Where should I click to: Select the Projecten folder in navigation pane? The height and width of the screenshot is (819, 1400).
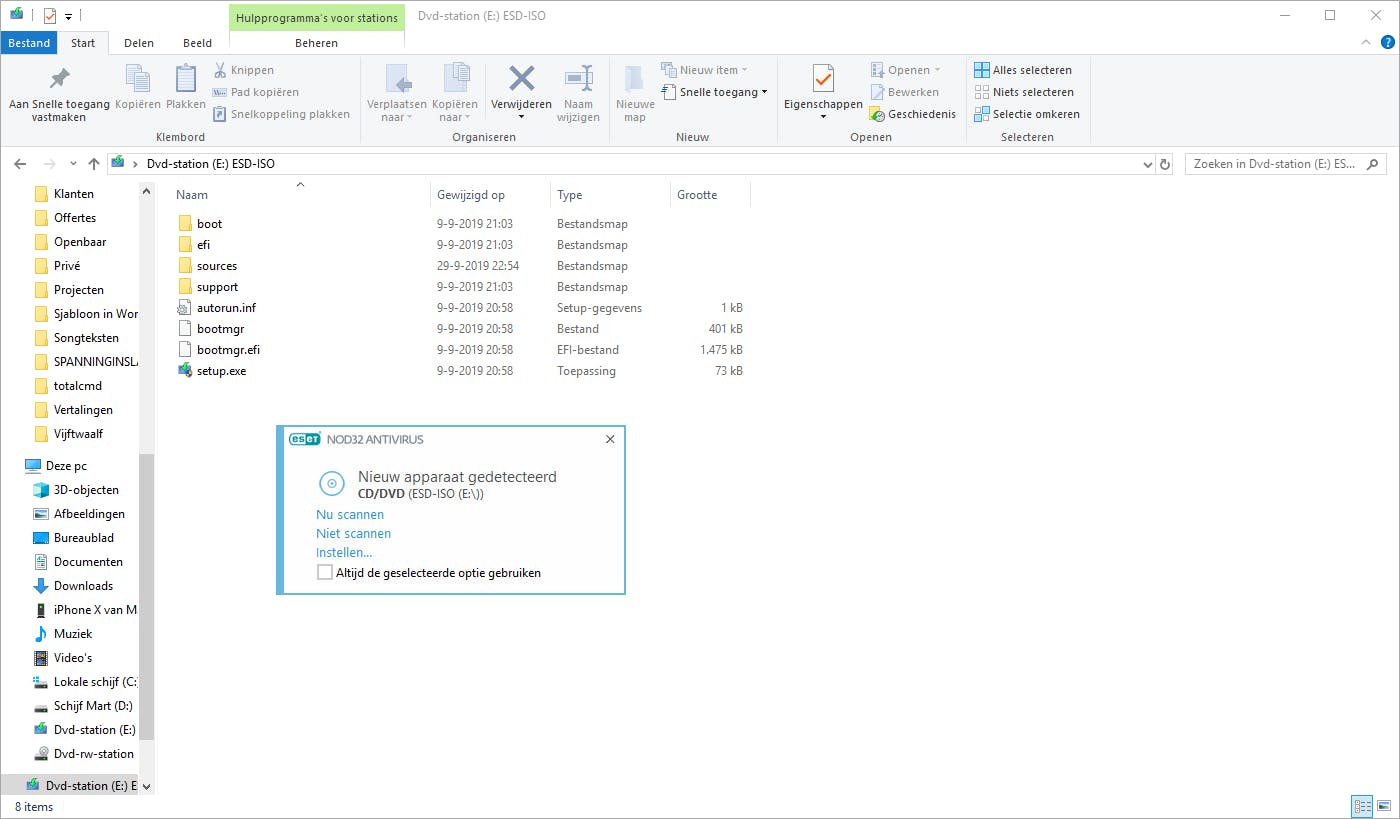[79, 290]
